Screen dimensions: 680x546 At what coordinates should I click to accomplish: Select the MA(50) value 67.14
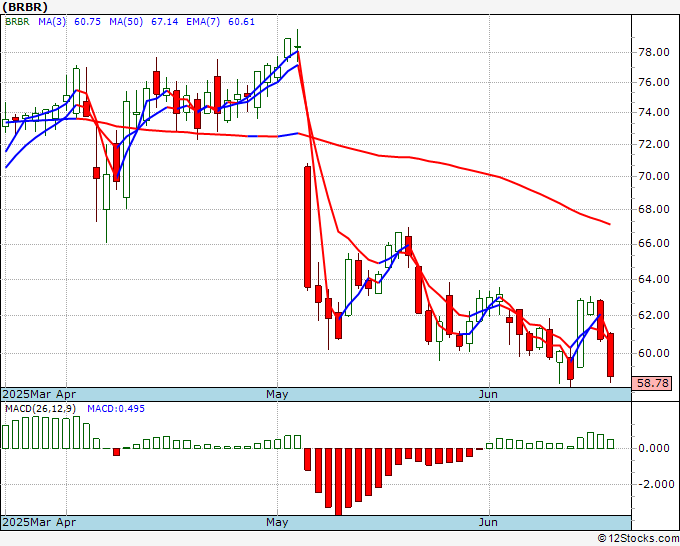coord(164,22)
